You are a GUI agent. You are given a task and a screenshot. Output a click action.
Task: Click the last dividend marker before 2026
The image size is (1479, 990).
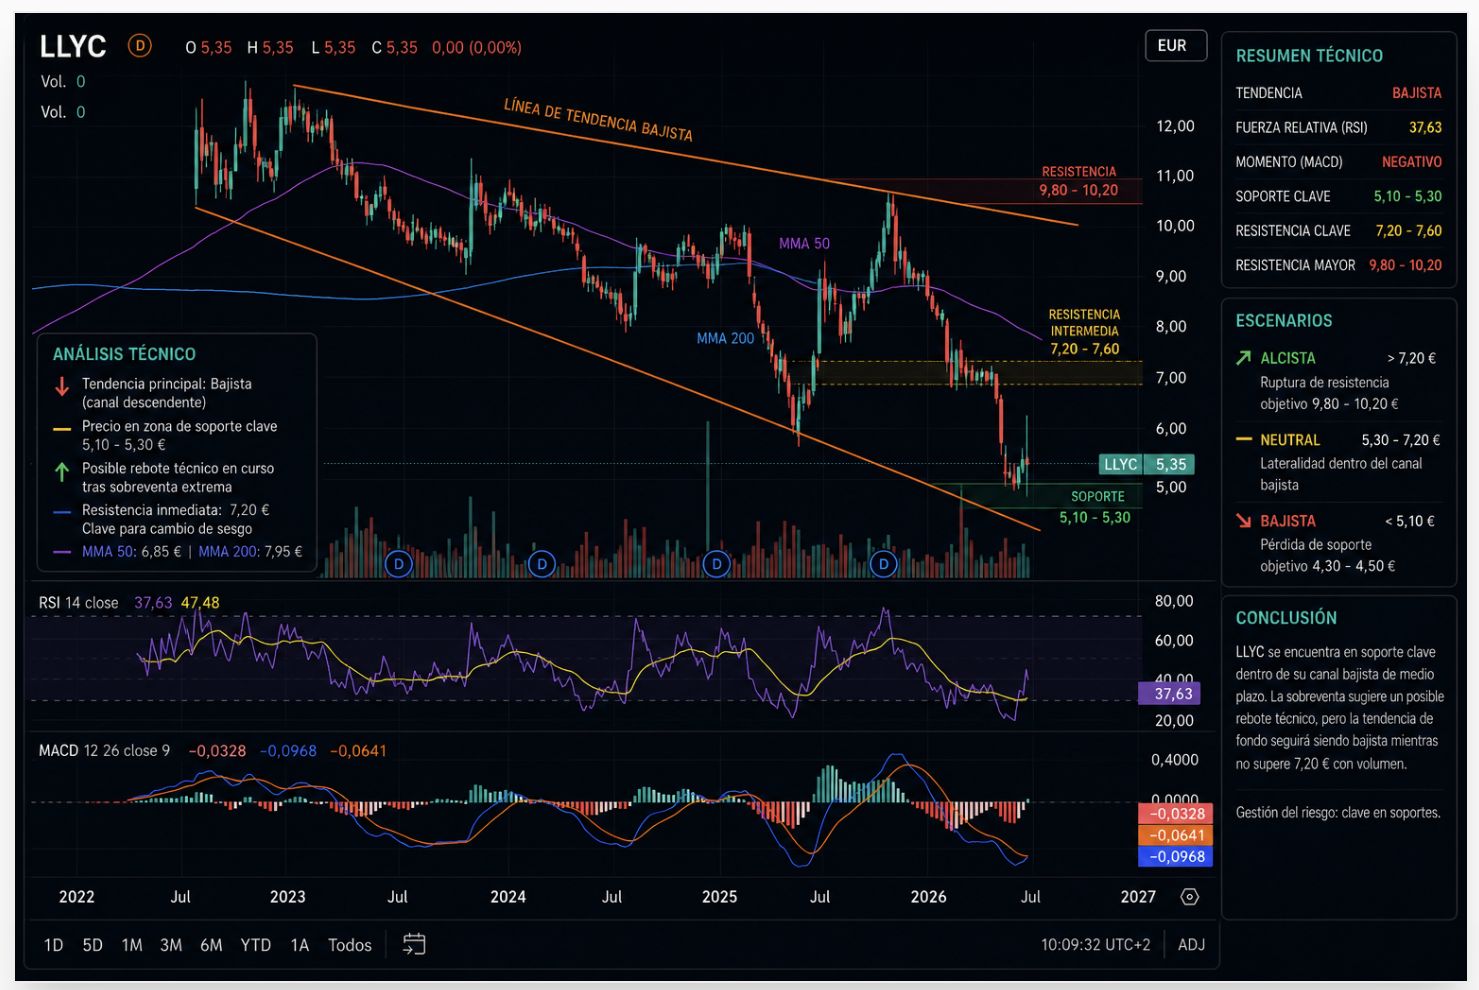point(883,564)
